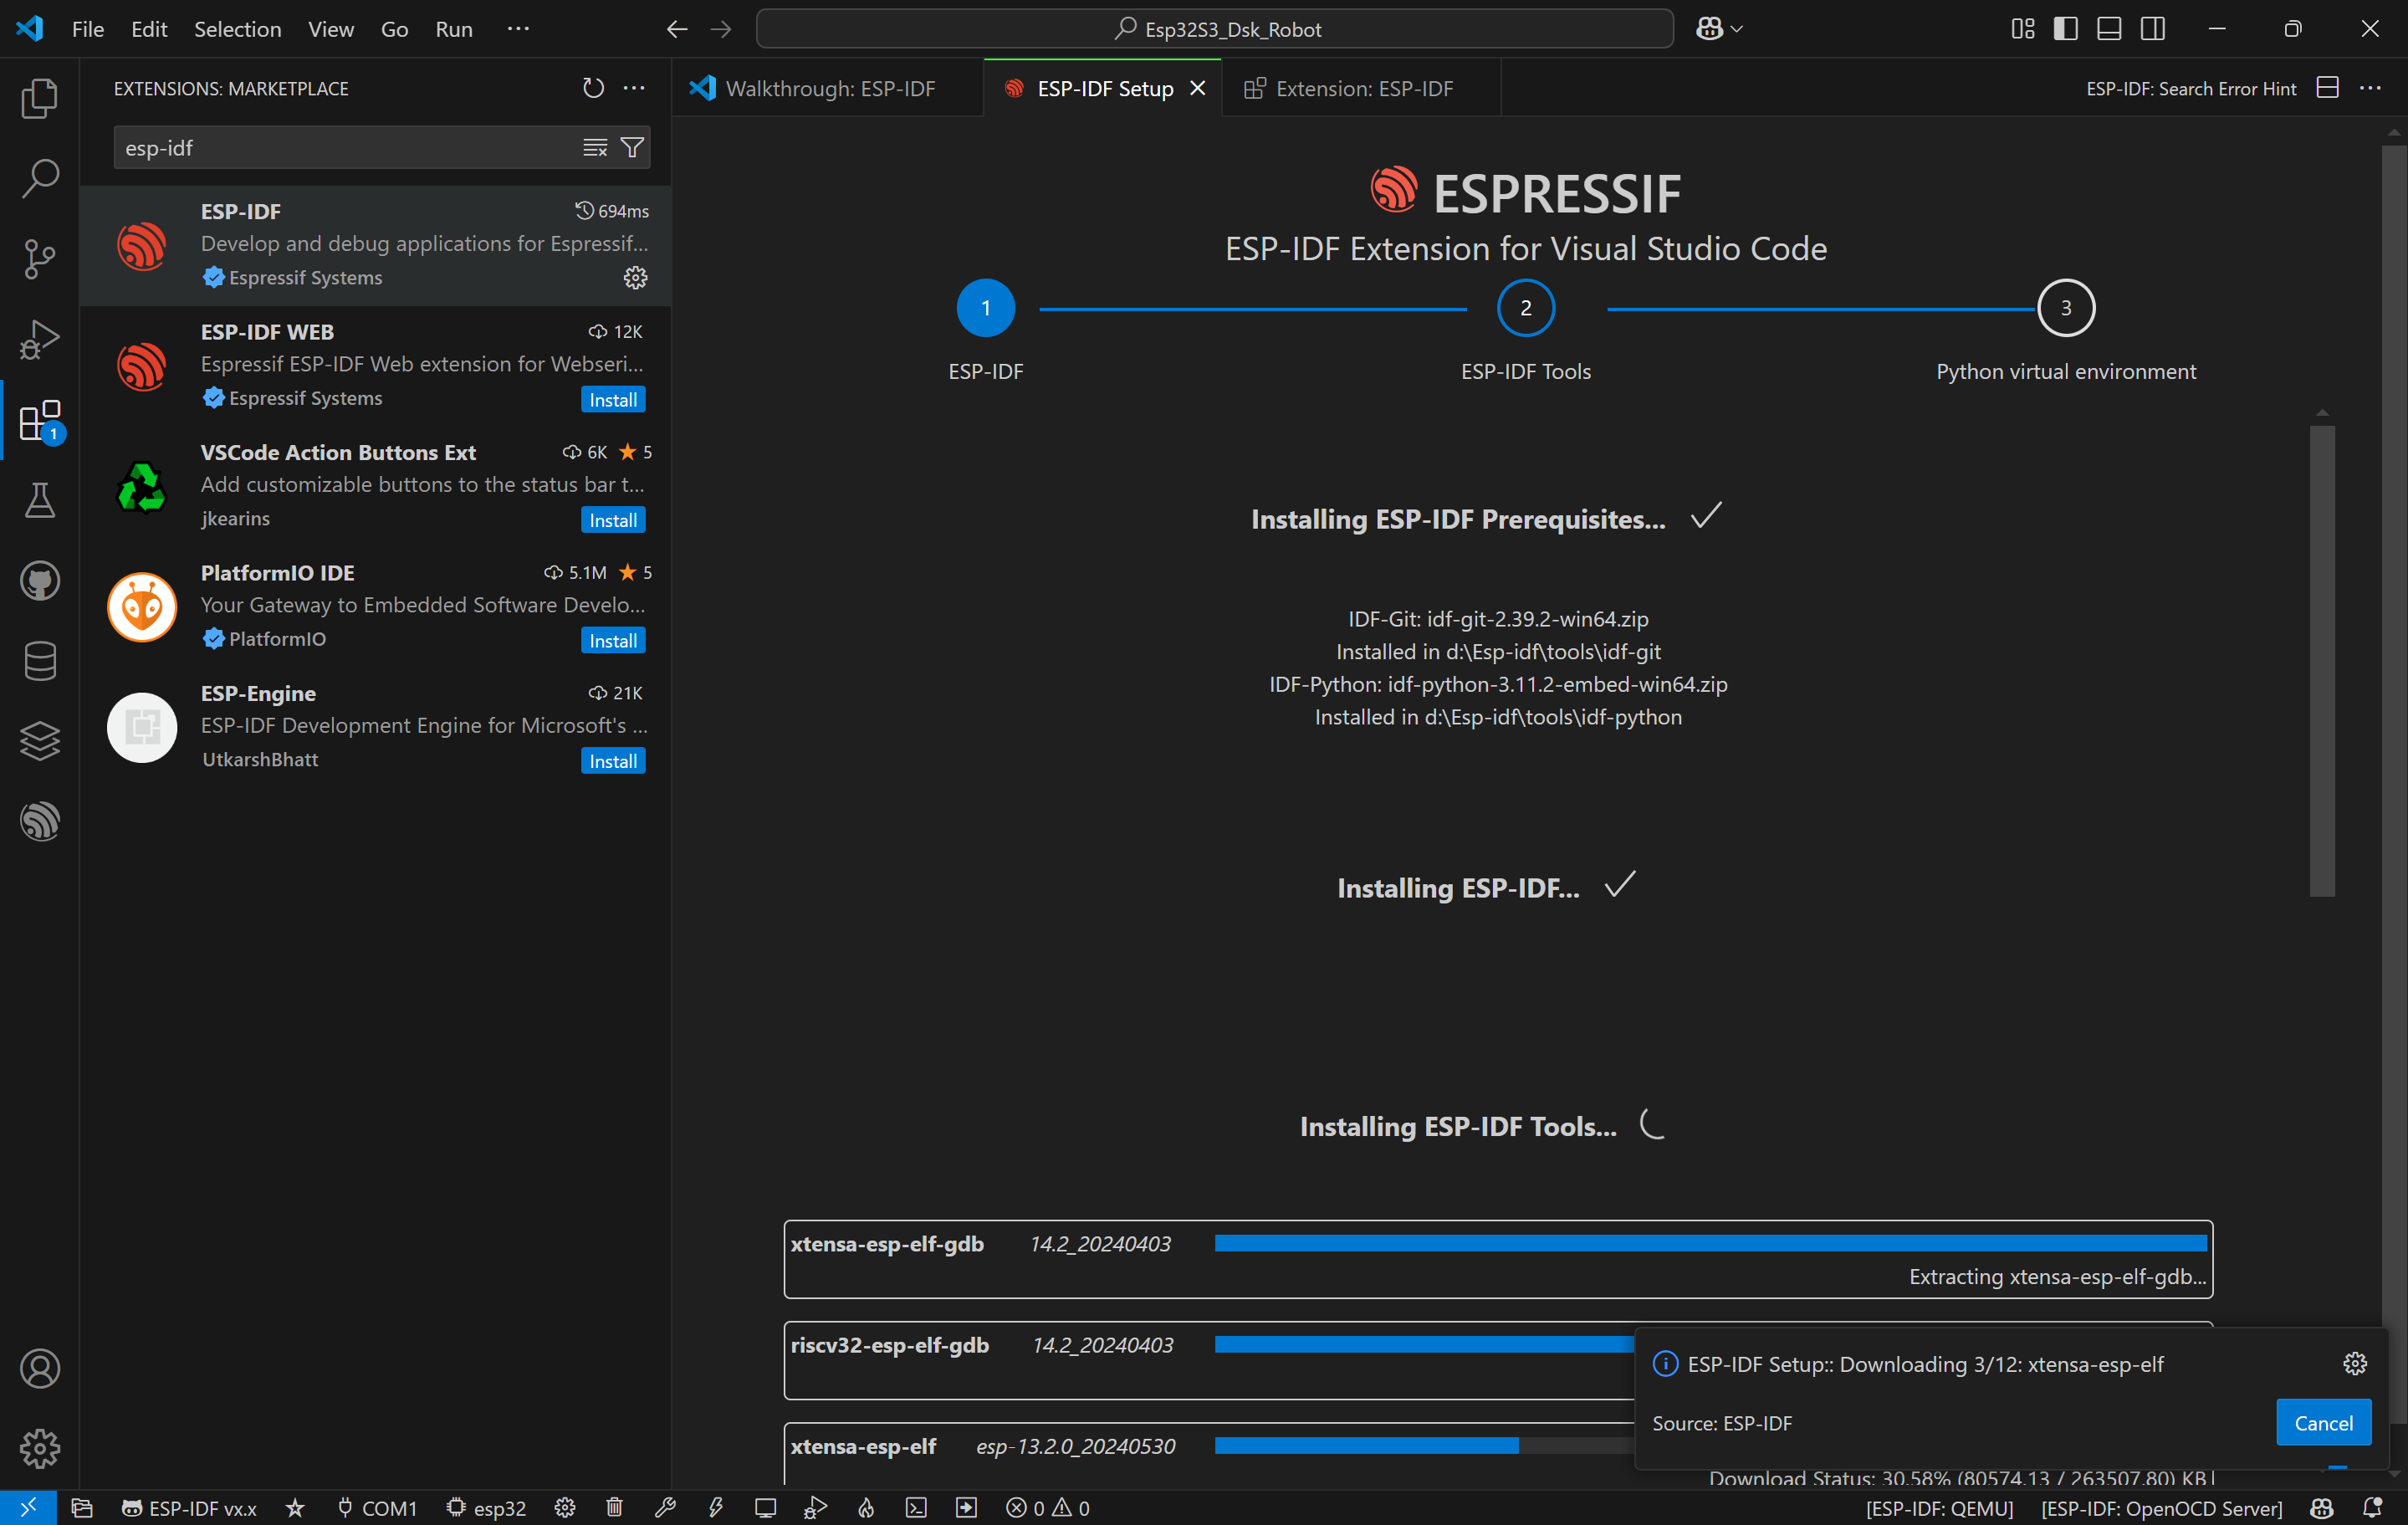Open the Run and Debug view
Image resolution: width=2408 pixels, height=1525 pixels.
pyautogui.click(x=40, y=339)
